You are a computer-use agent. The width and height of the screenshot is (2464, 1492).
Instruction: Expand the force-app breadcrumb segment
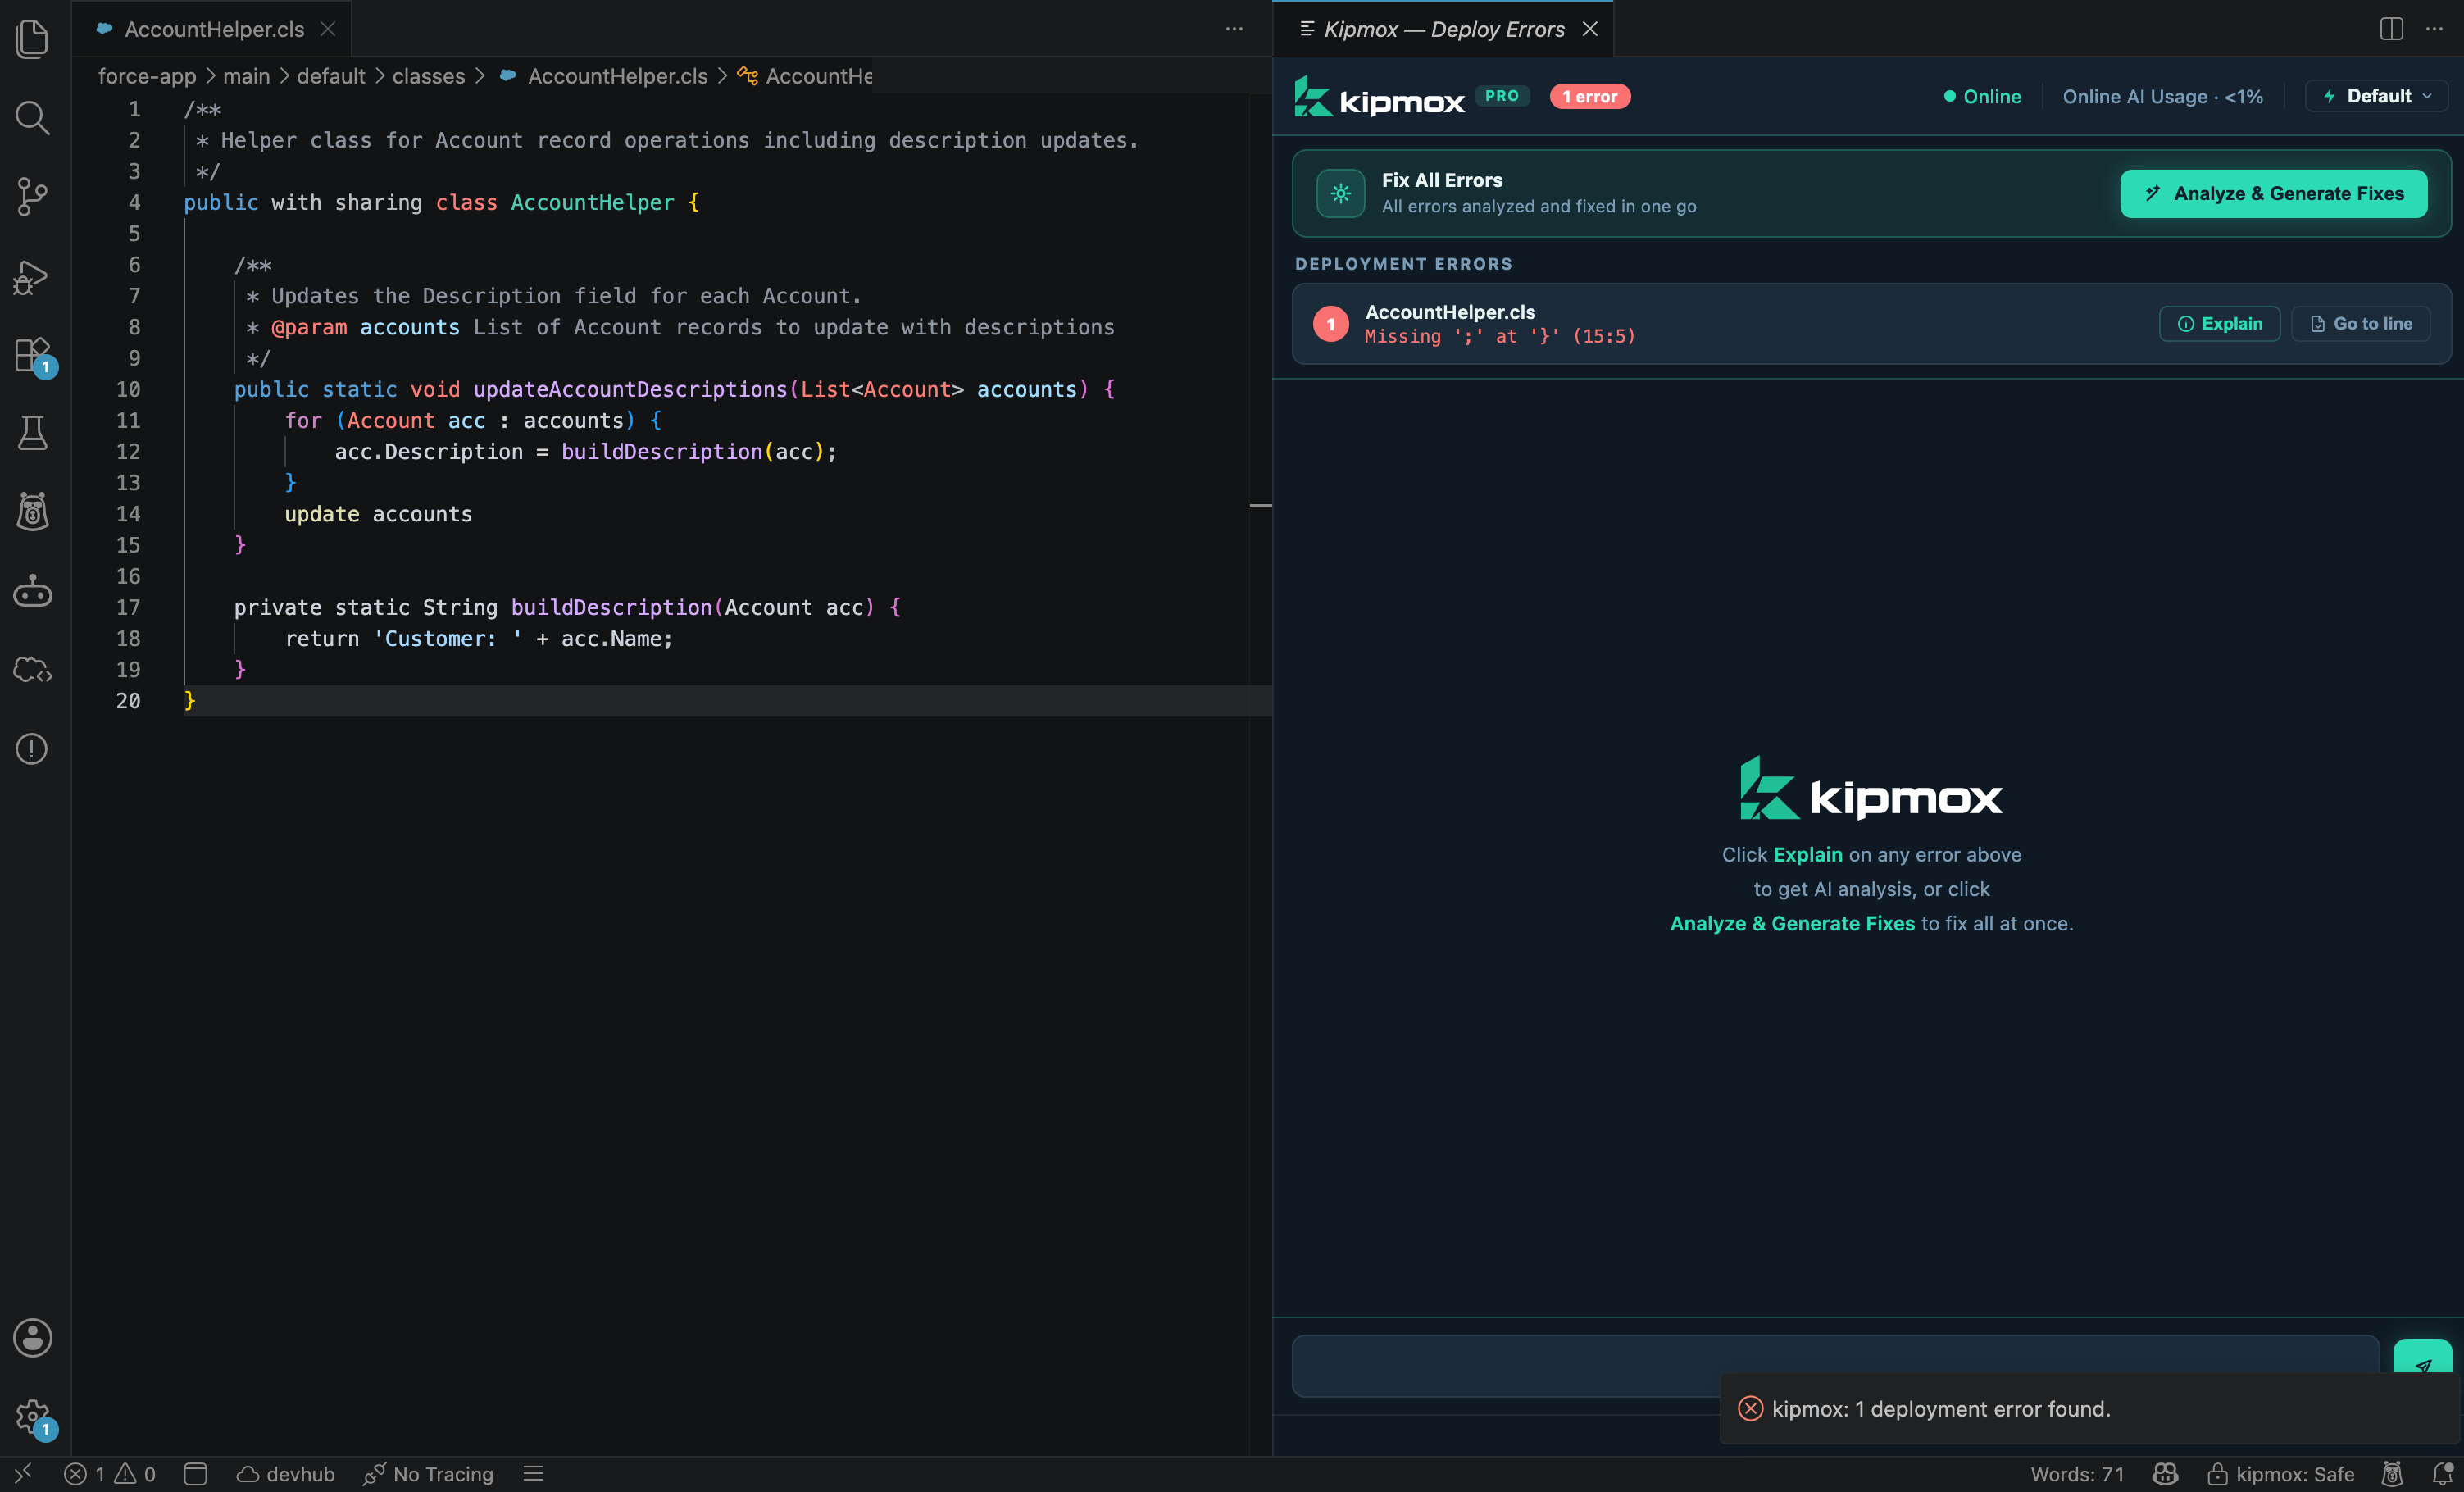[147, 76]
